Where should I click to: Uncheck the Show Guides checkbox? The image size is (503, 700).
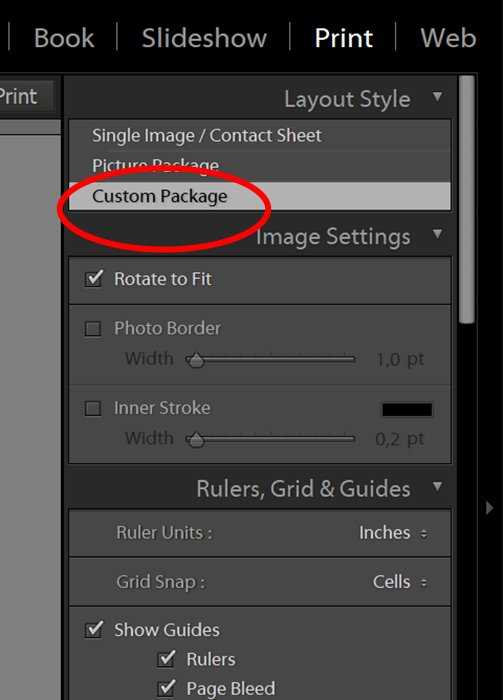(x=94, y=629)
